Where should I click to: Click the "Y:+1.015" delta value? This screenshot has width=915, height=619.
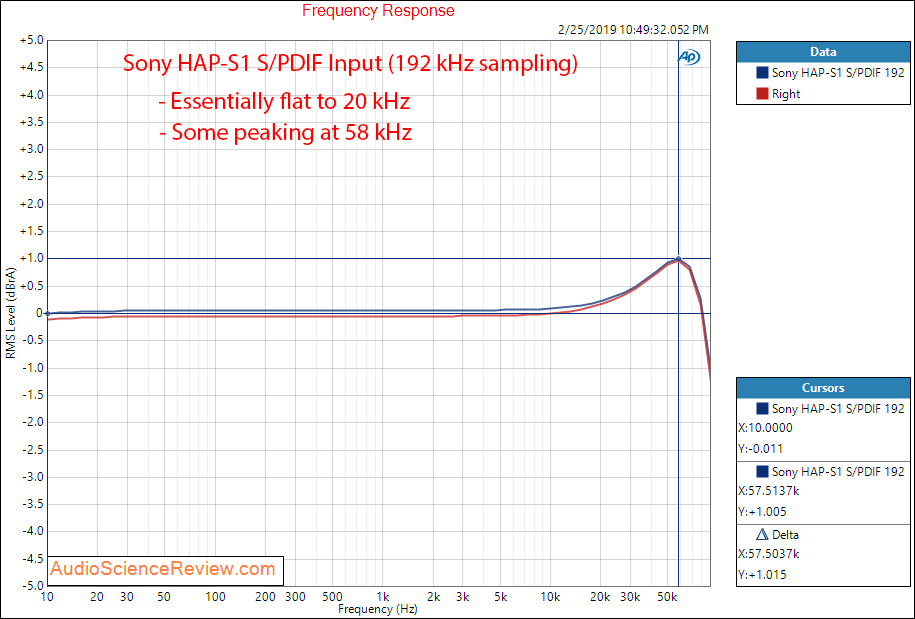click(x=762, y=575)
